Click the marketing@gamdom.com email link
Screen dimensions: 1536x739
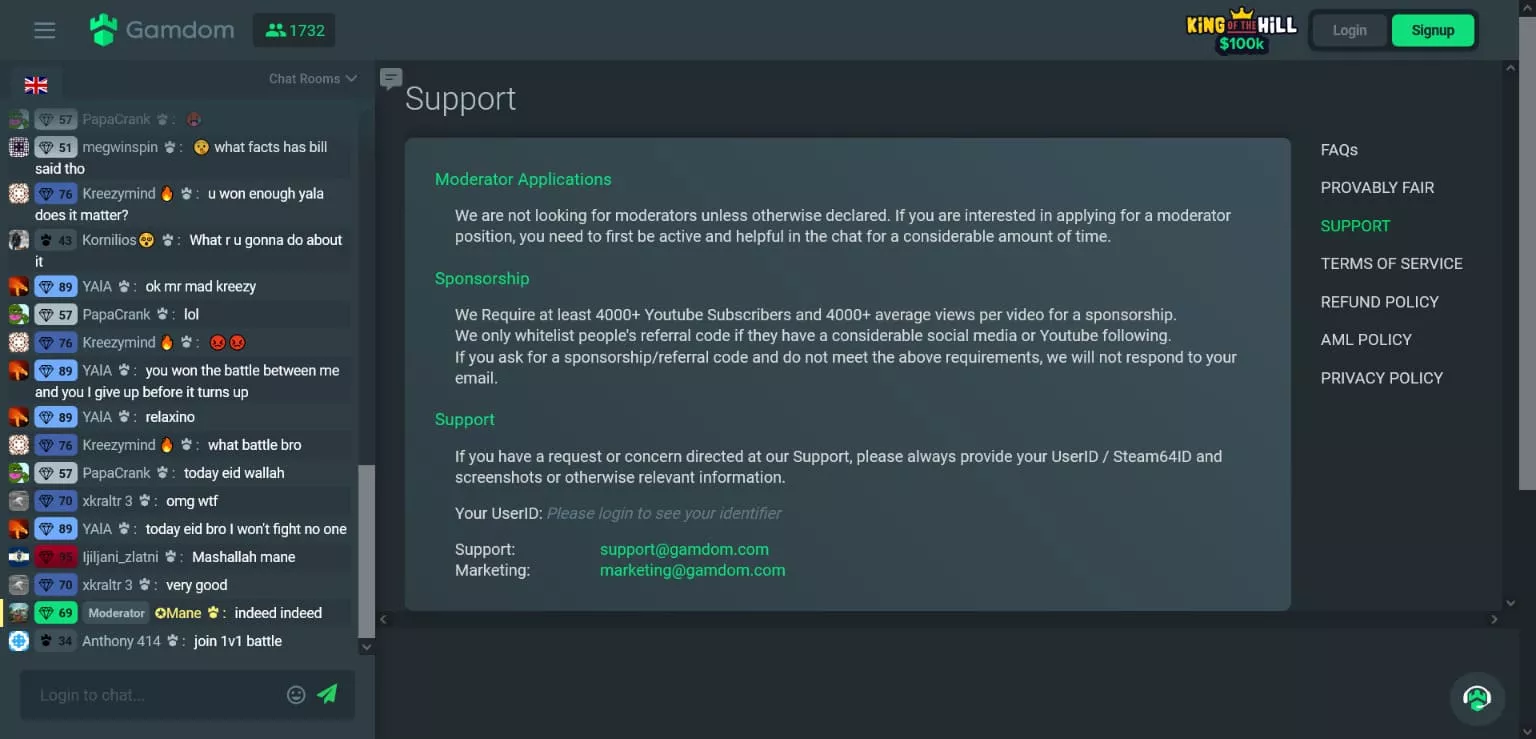(692, 570)
